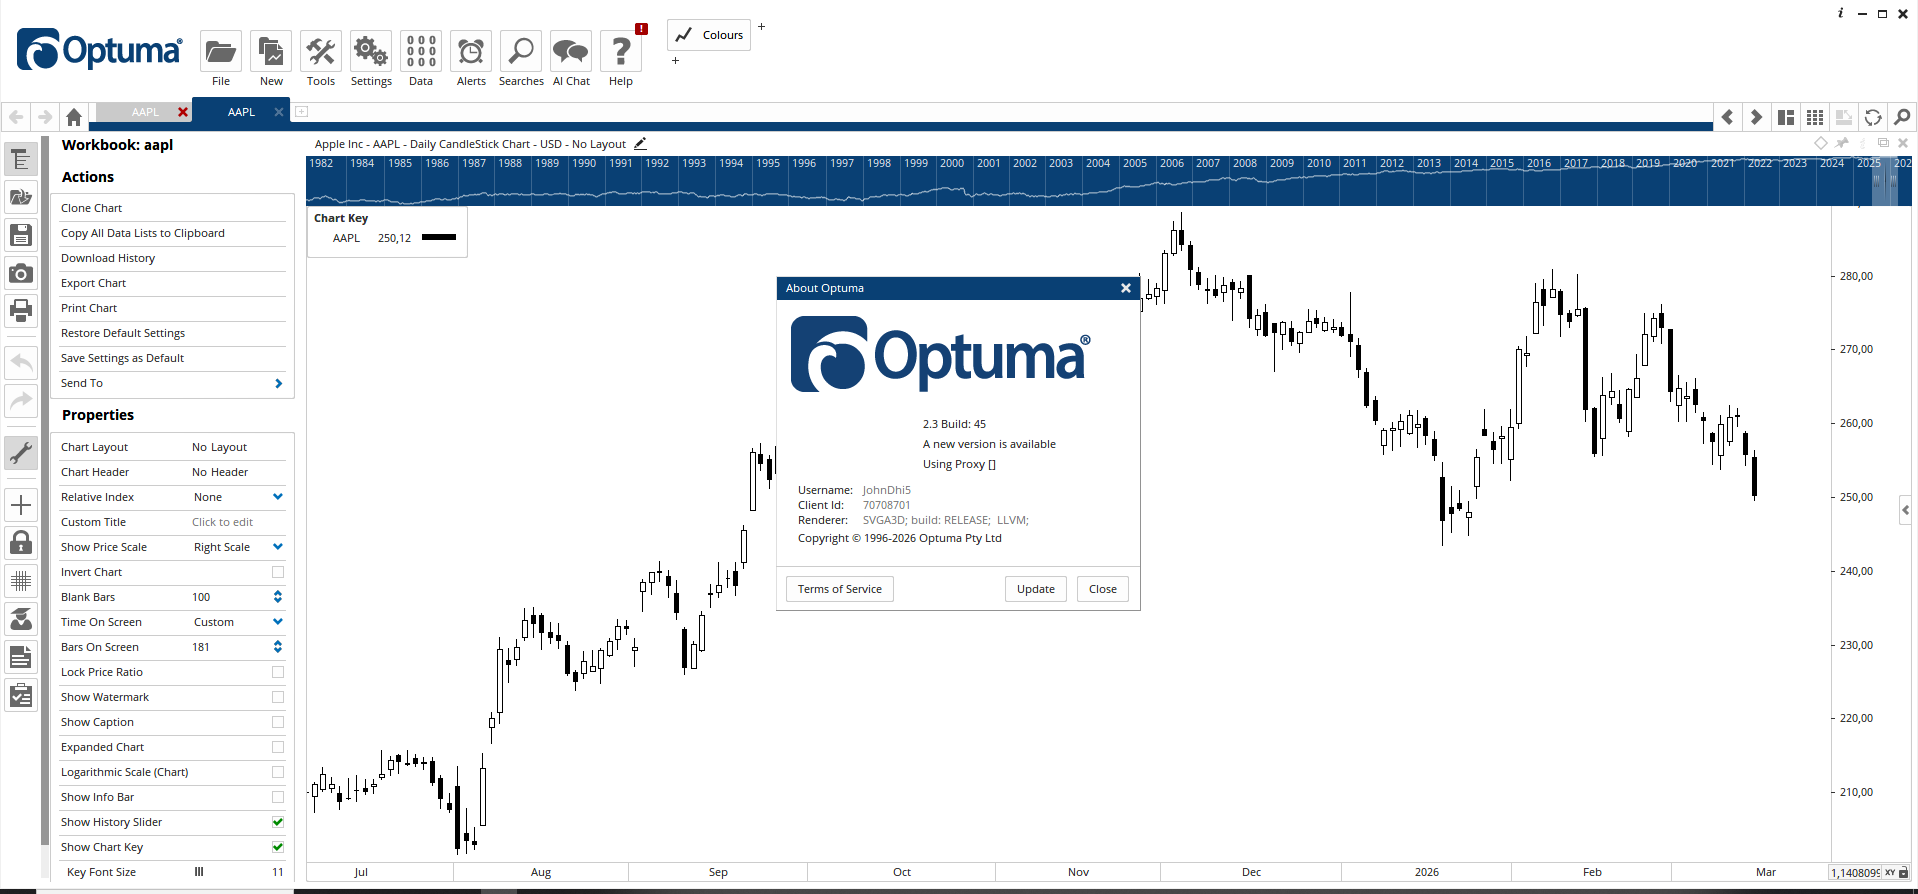Screen dimensions: 1918x894
Task: Open Terms of Service
Action: coord(839,589)
